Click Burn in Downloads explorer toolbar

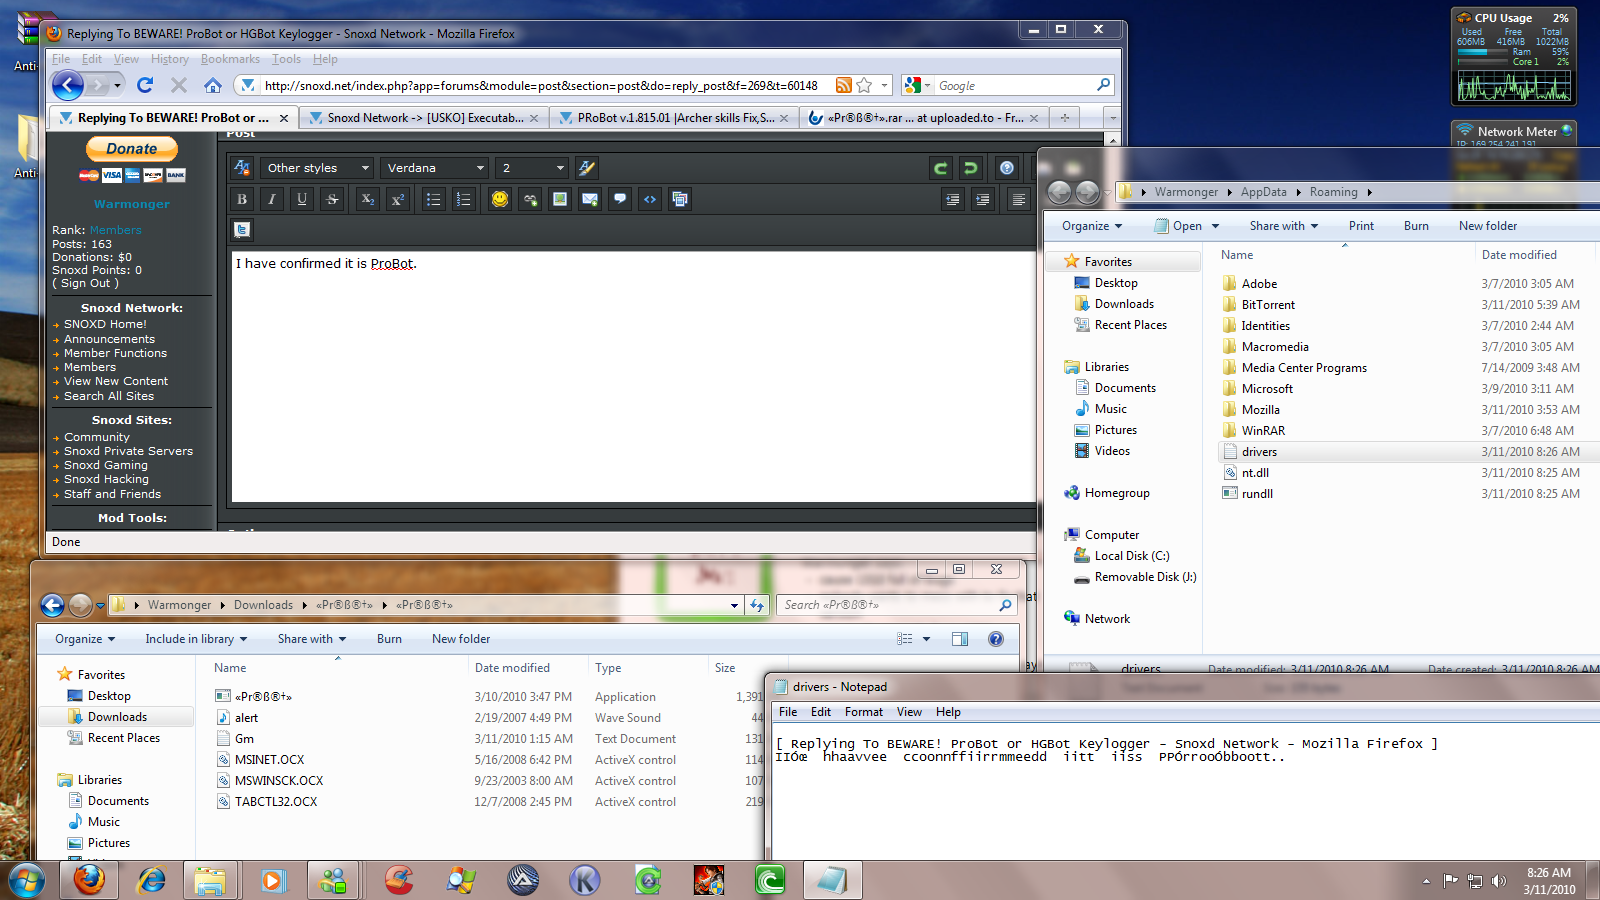389,639
